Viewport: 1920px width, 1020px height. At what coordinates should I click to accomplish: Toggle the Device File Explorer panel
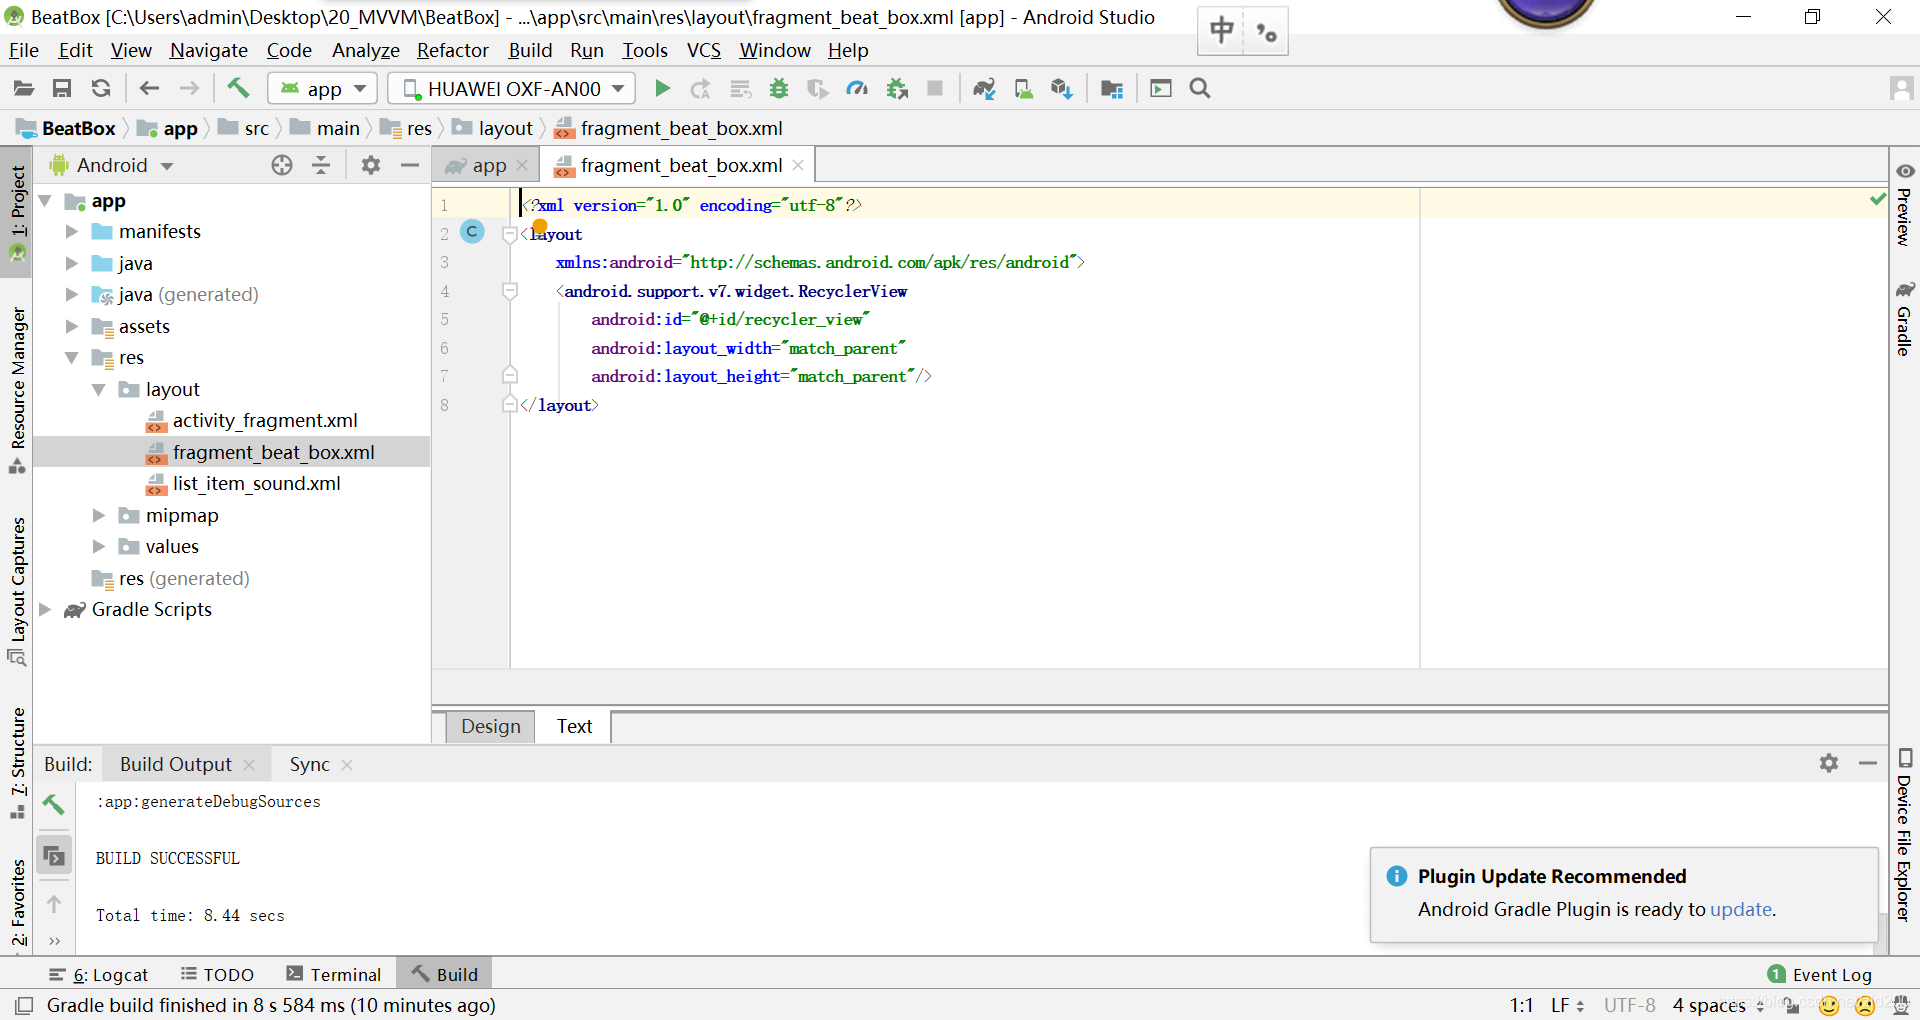pos(1904,835)
